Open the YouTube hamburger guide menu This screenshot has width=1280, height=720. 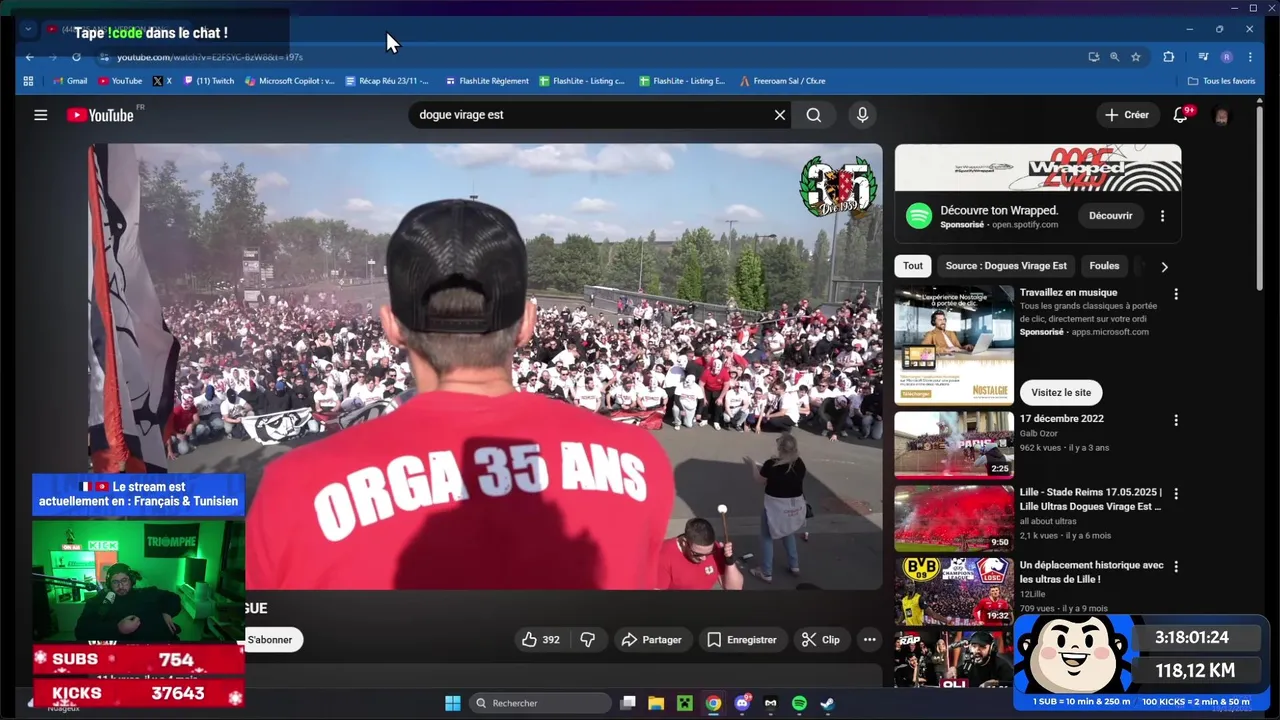(x=41, y=115)
